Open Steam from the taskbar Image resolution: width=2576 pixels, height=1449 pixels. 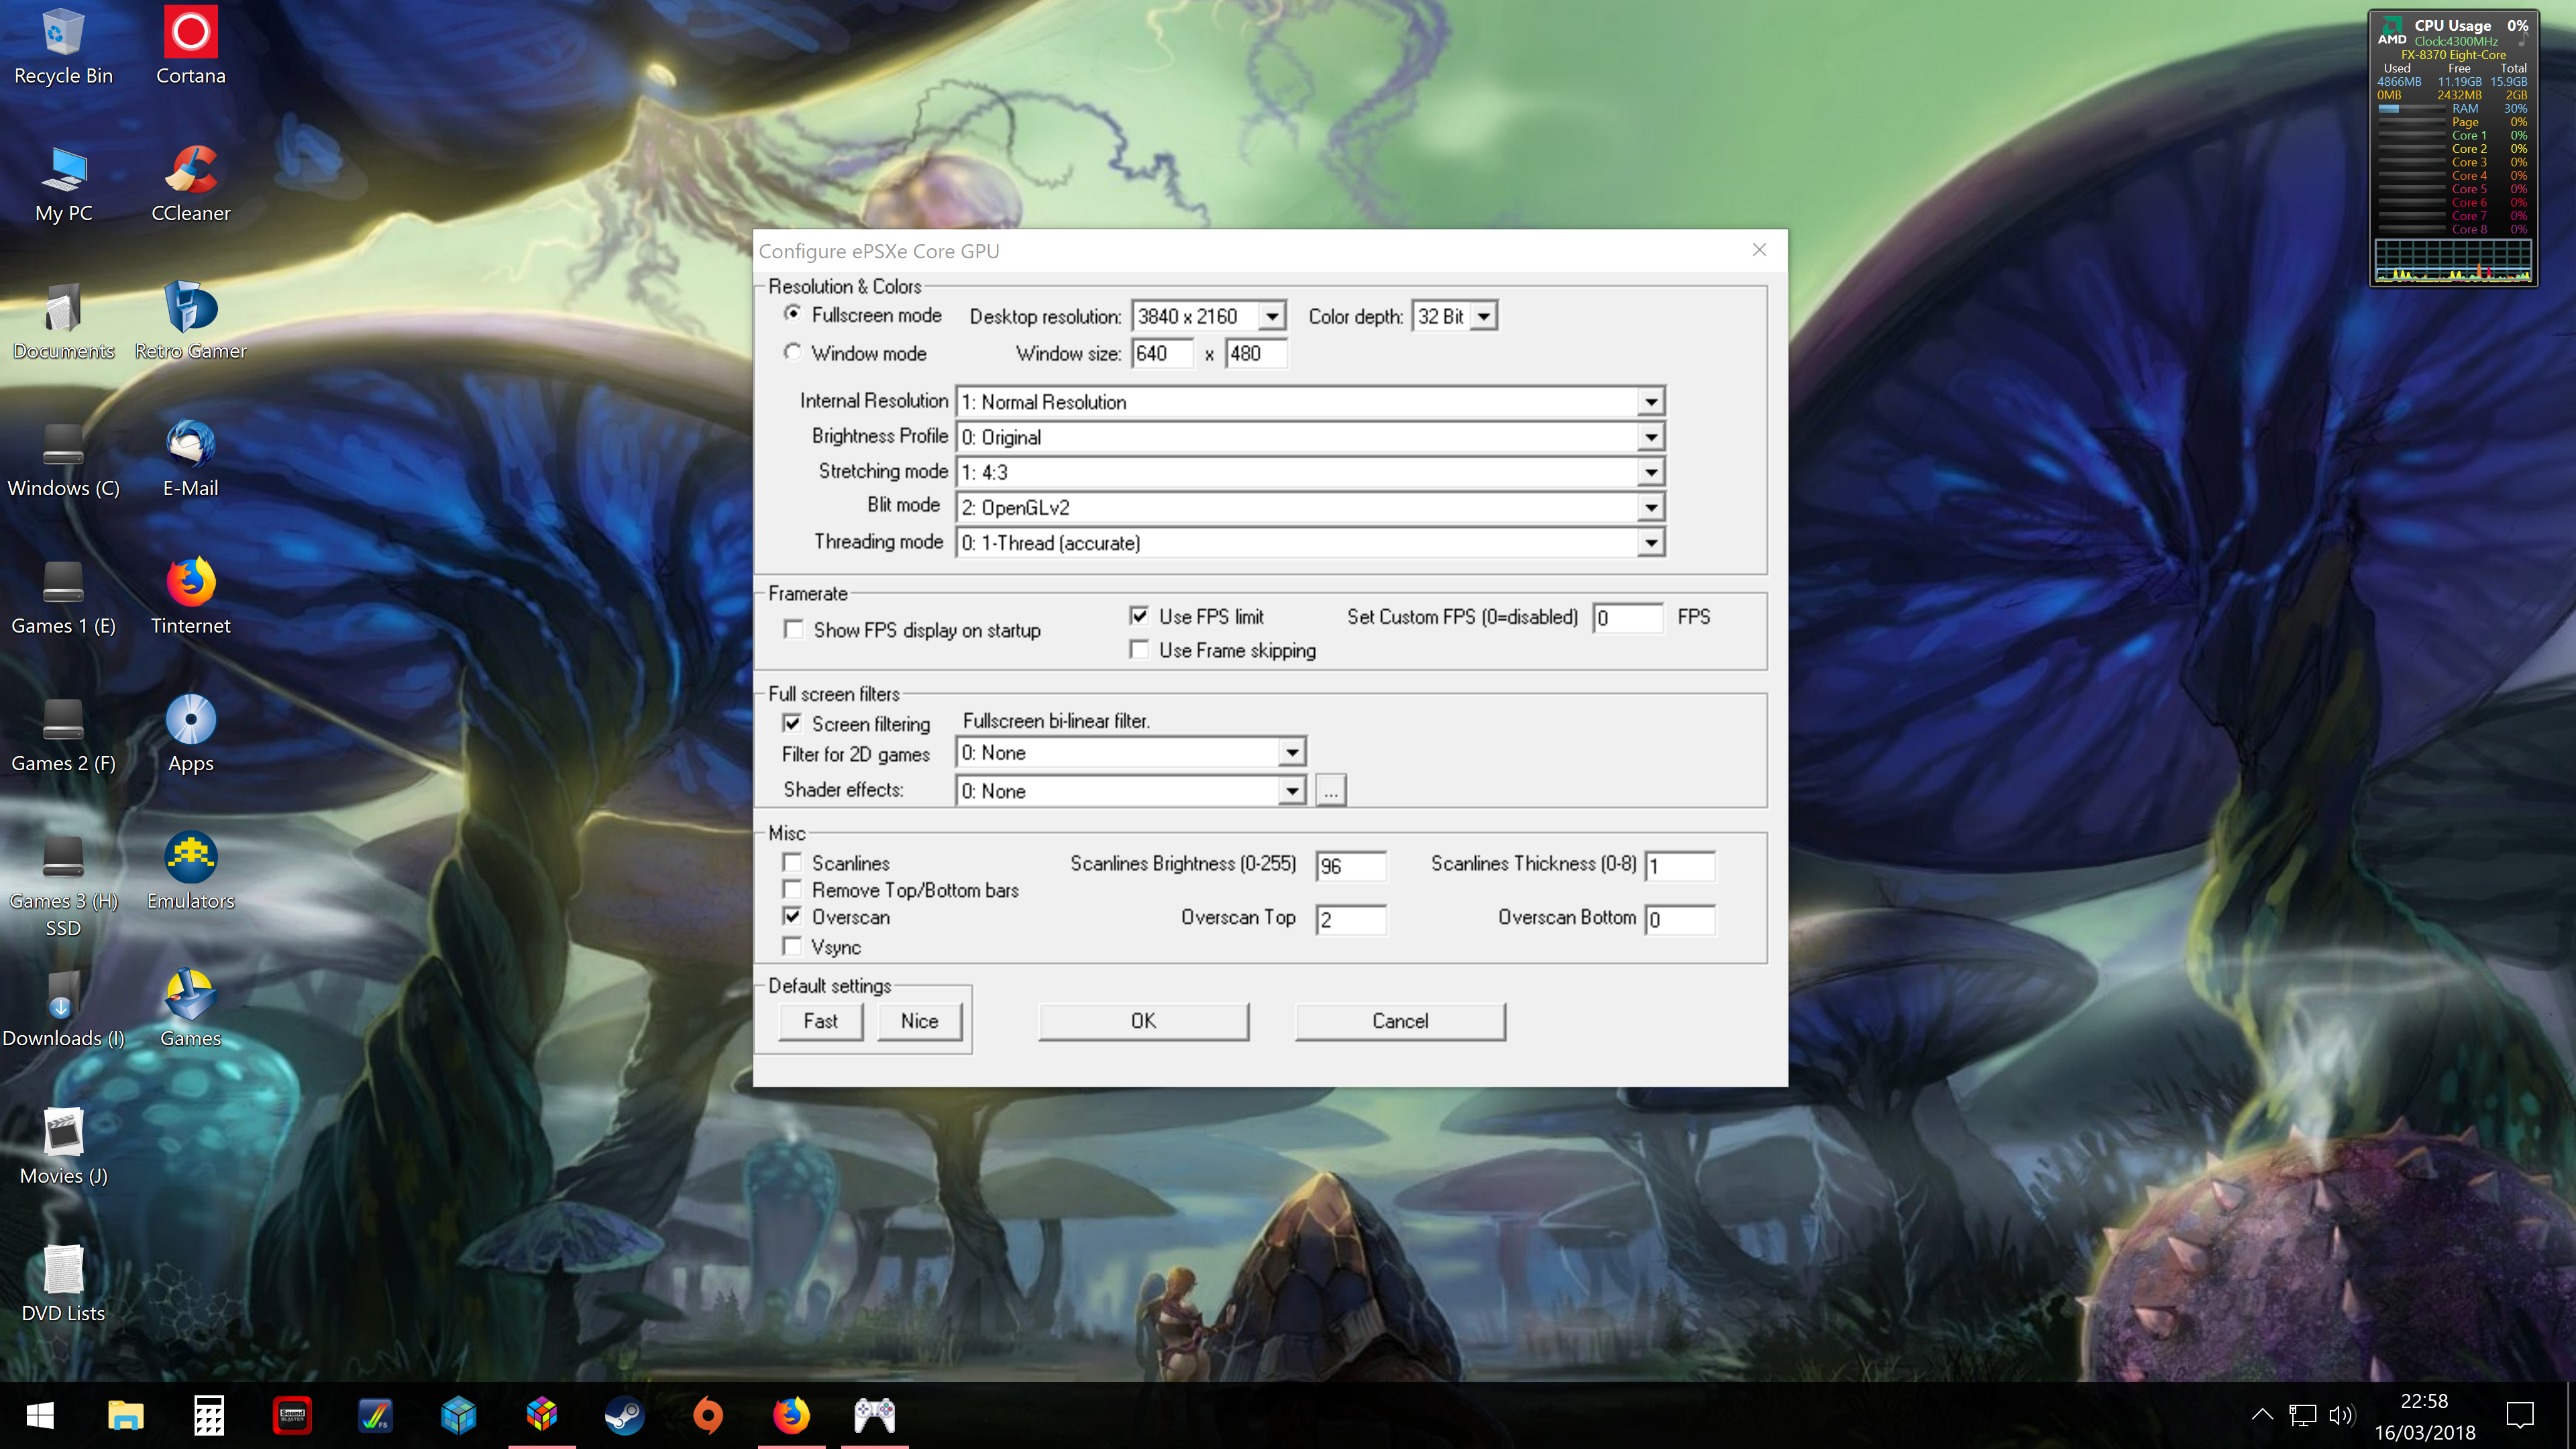(625, 1415)
